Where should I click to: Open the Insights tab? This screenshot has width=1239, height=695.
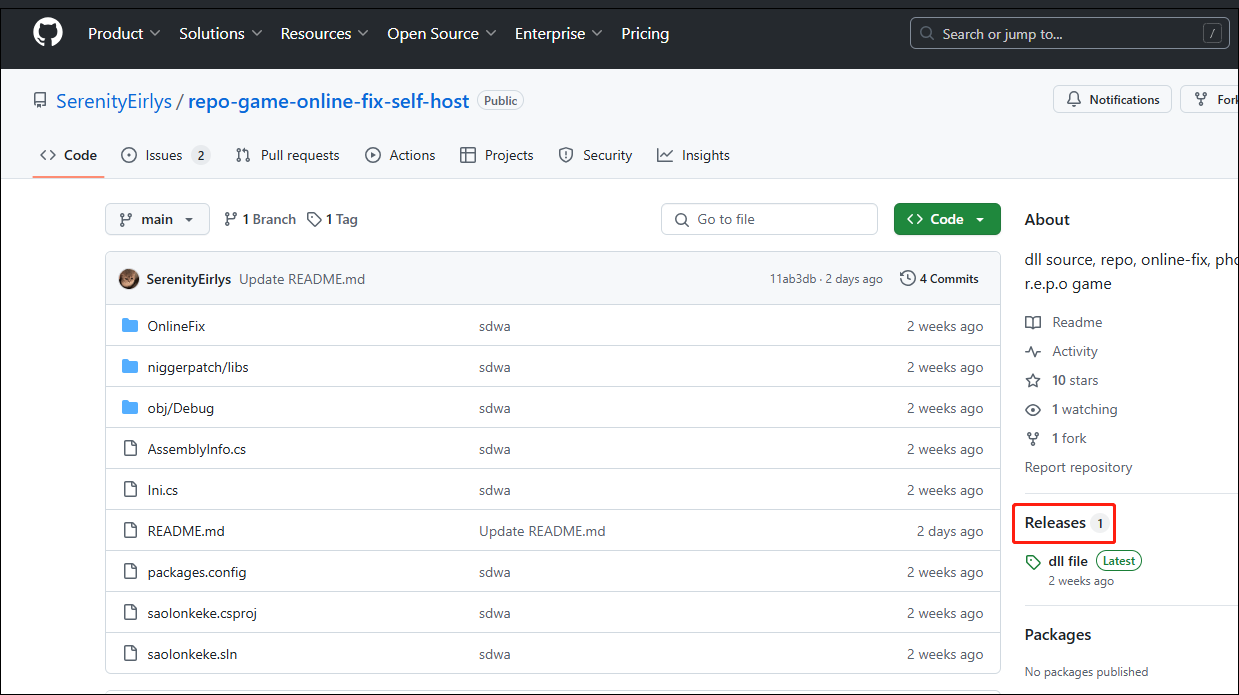click(x=693, y=155)
